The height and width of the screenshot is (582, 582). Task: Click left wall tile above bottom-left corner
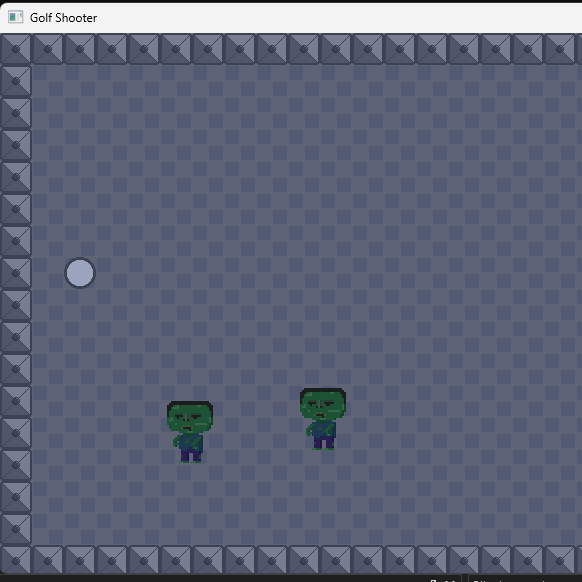click(x=16, y=529)
